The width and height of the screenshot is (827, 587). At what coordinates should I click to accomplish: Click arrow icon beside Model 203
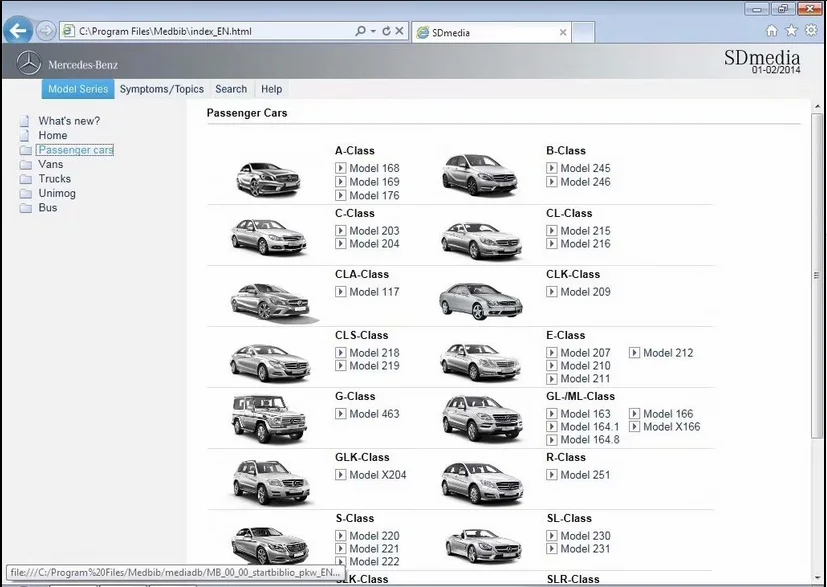point(340,231)
